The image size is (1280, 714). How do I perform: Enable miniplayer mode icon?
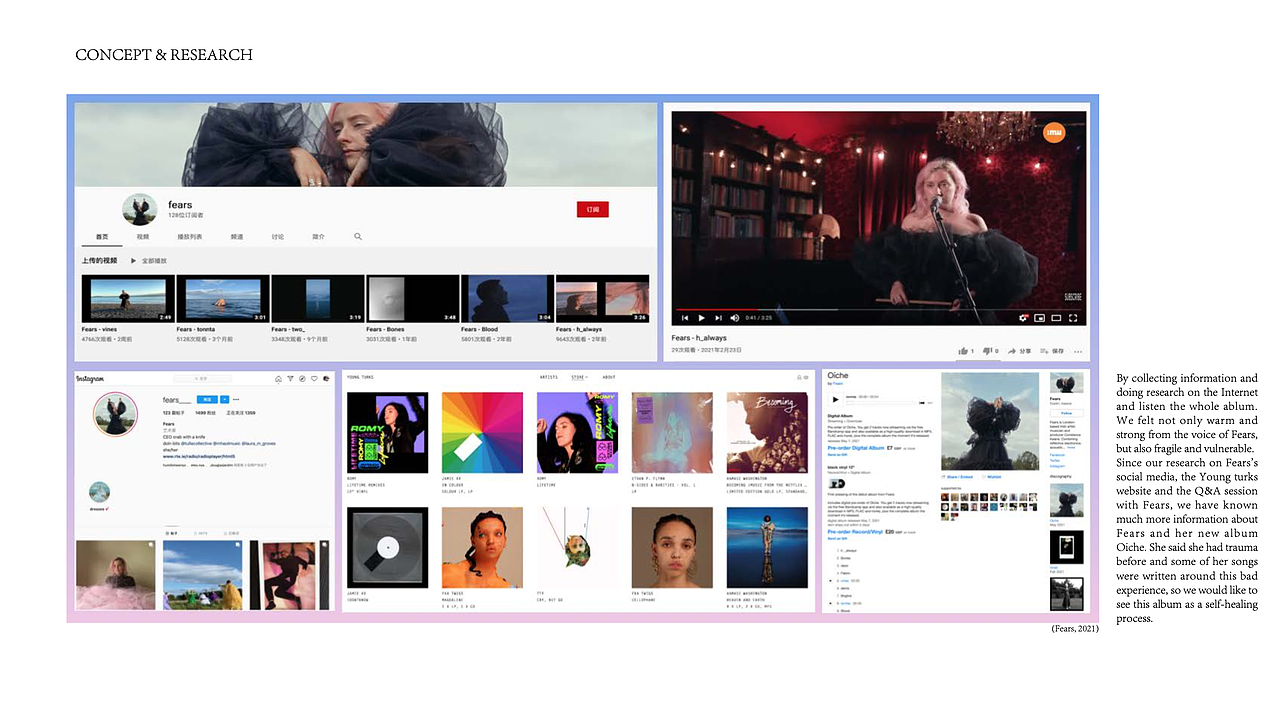click(x=1040, y=318)
